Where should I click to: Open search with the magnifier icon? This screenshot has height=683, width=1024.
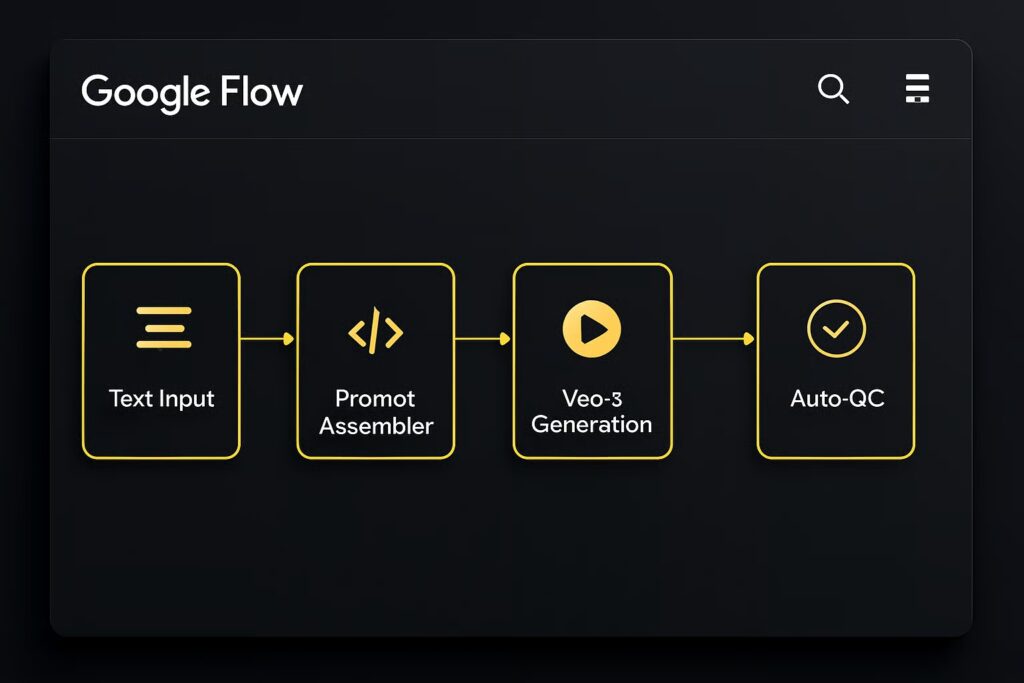click(x=833, y=90)
